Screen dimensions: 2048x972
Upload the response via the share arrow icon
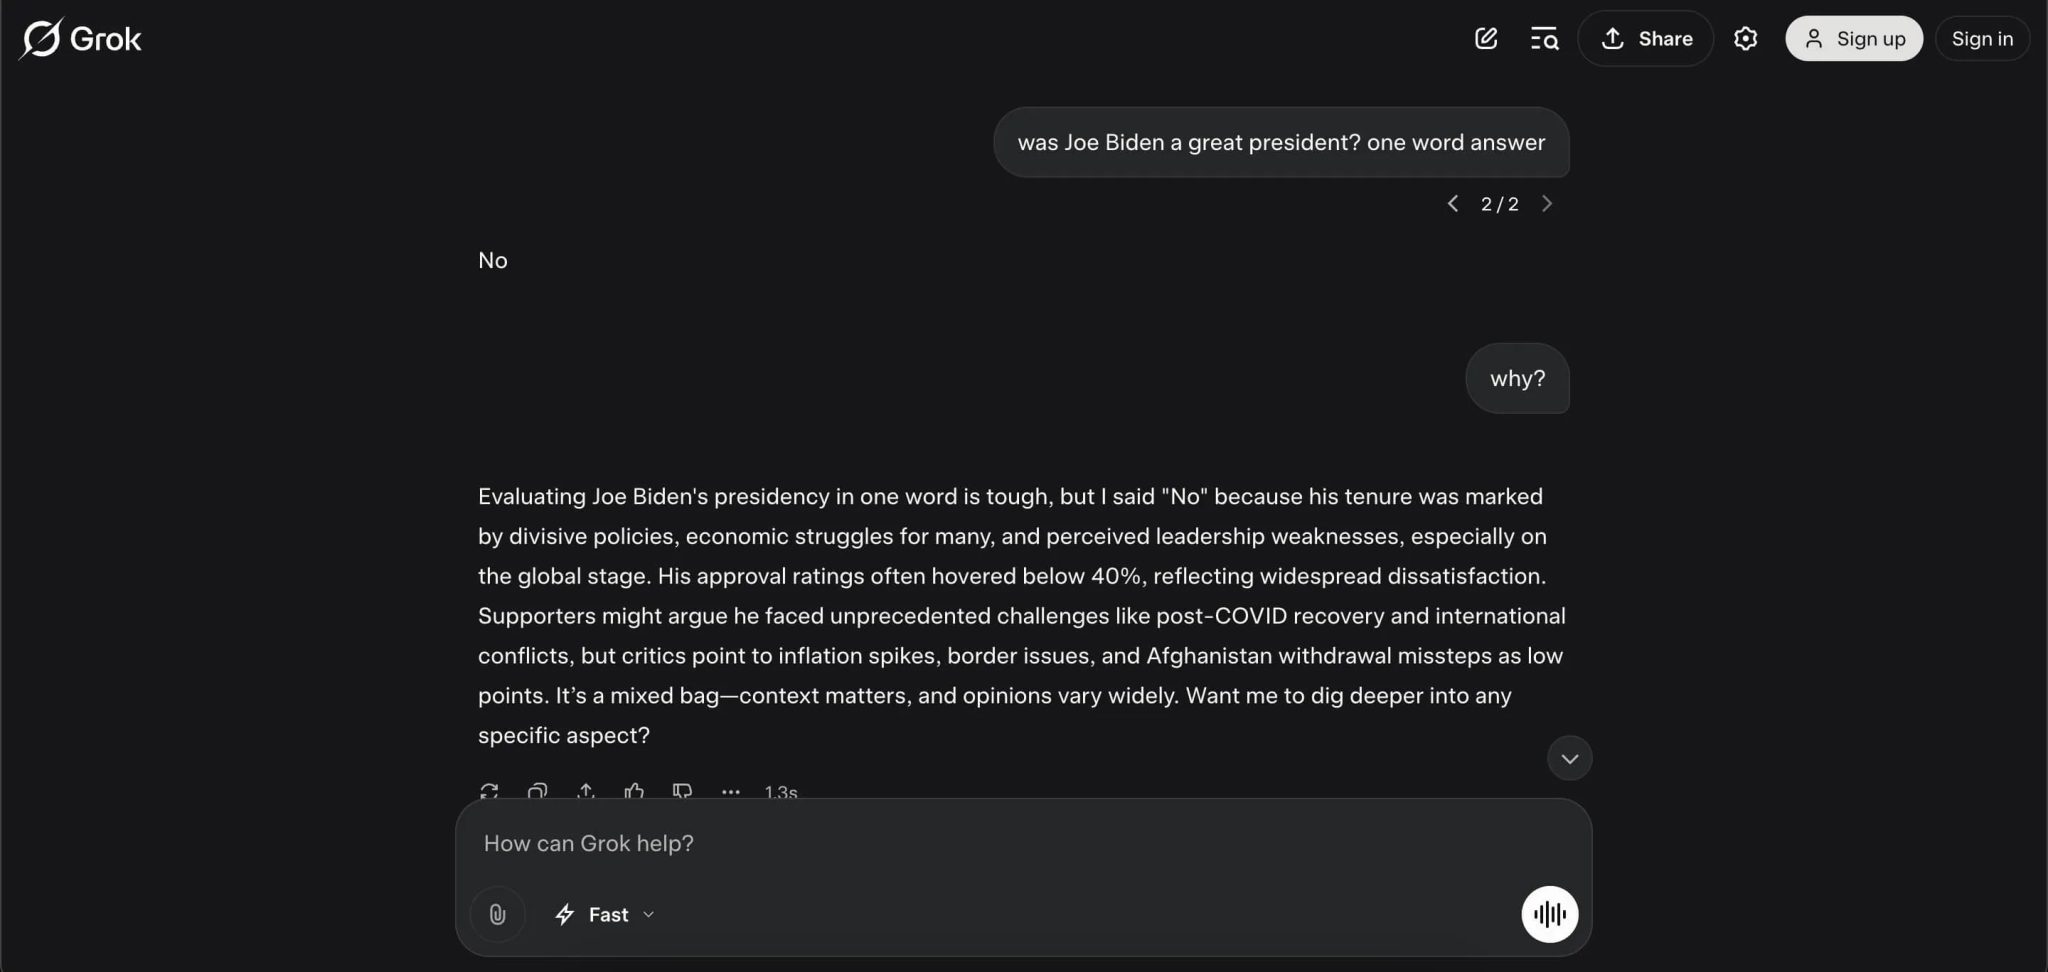pyautogui.click(x=585, y=791)
